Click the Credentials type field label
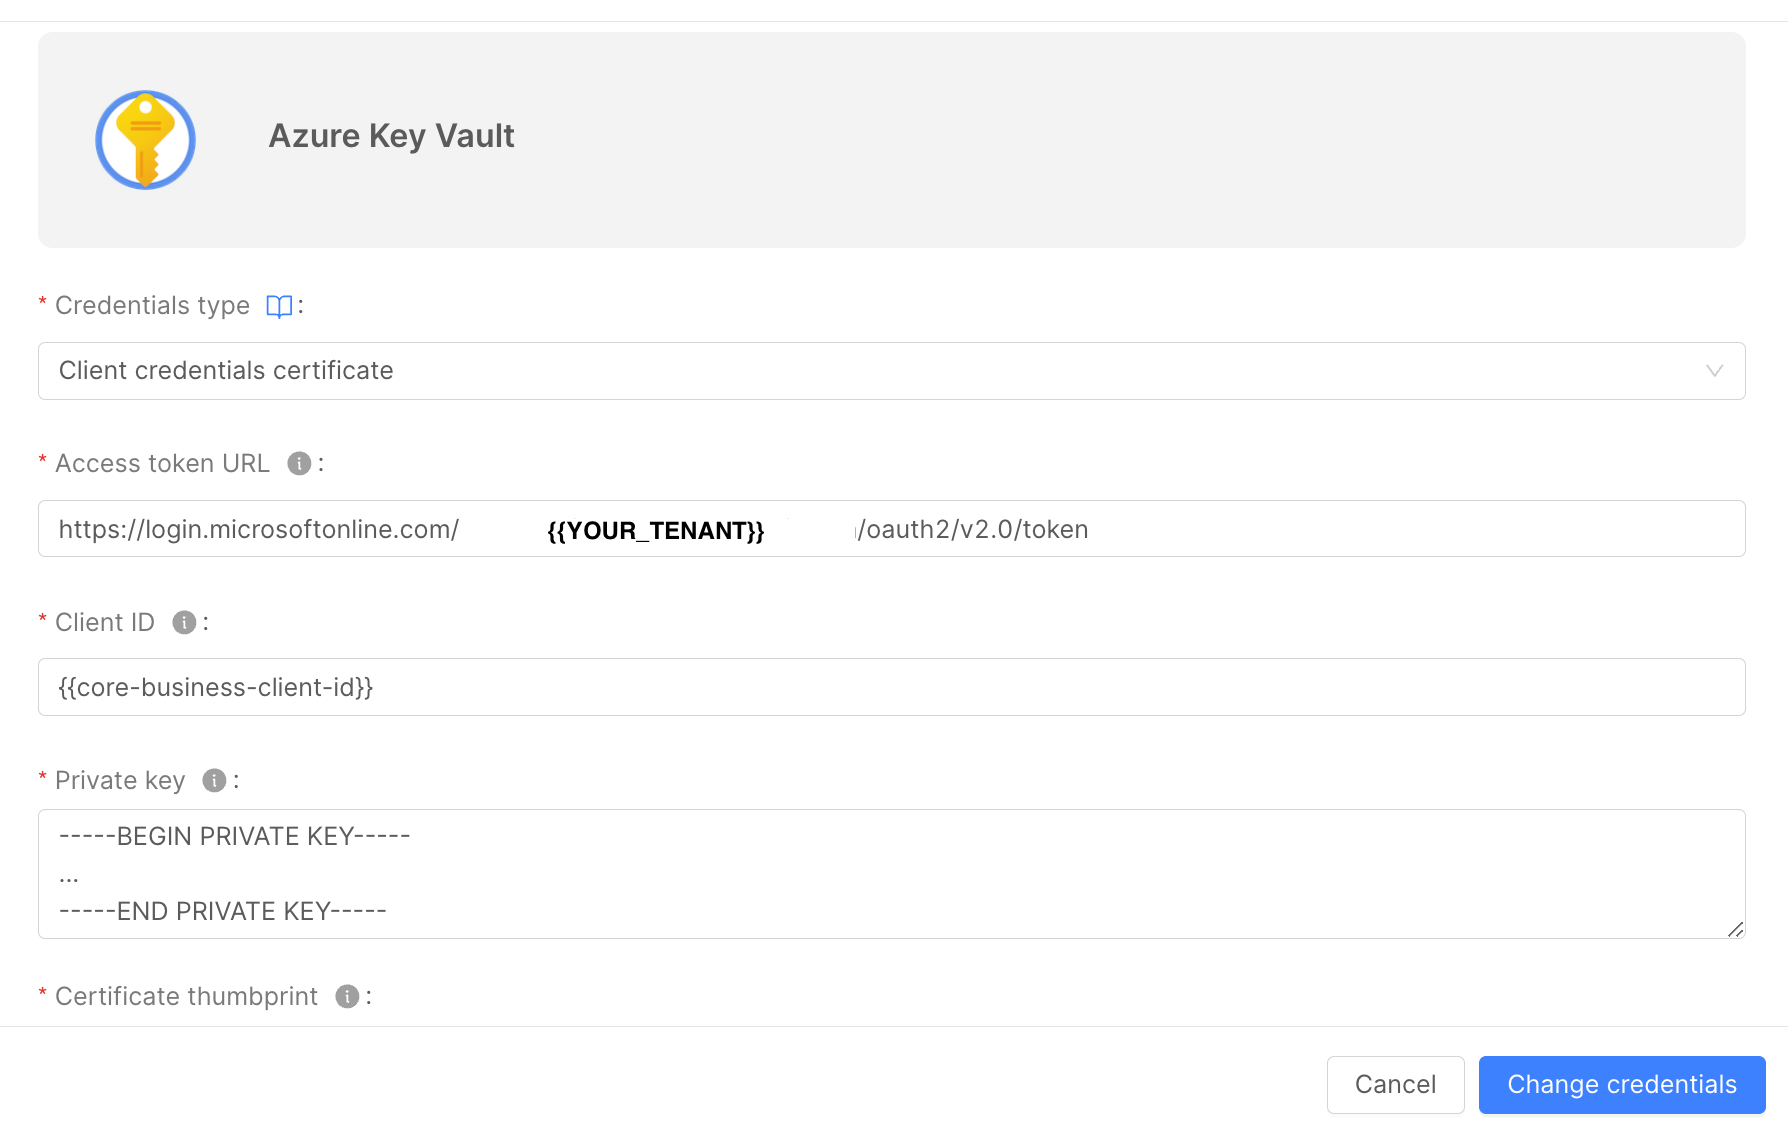Viewport: 1788px width, 1124px height. point(151,306)
